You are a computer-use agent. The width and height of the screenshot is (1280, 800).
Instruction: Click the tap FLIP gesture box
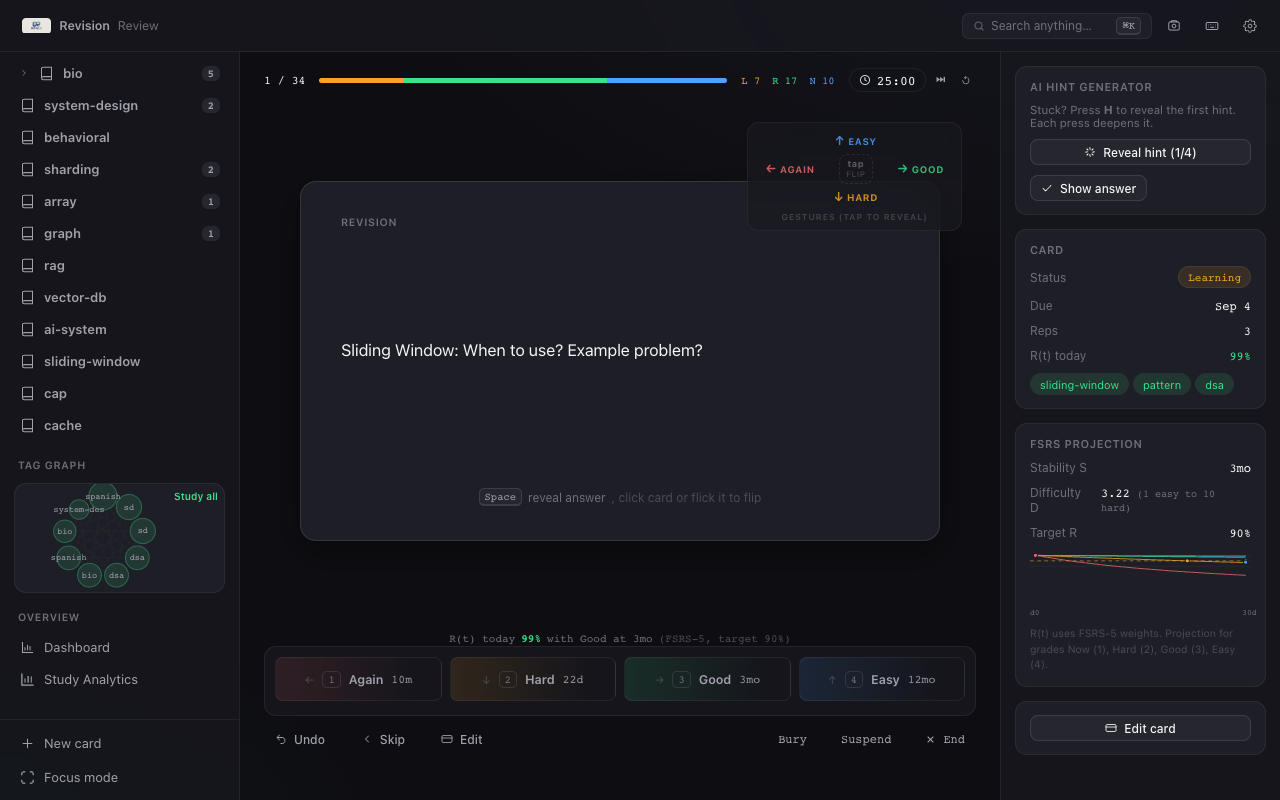tap(856, 169)
